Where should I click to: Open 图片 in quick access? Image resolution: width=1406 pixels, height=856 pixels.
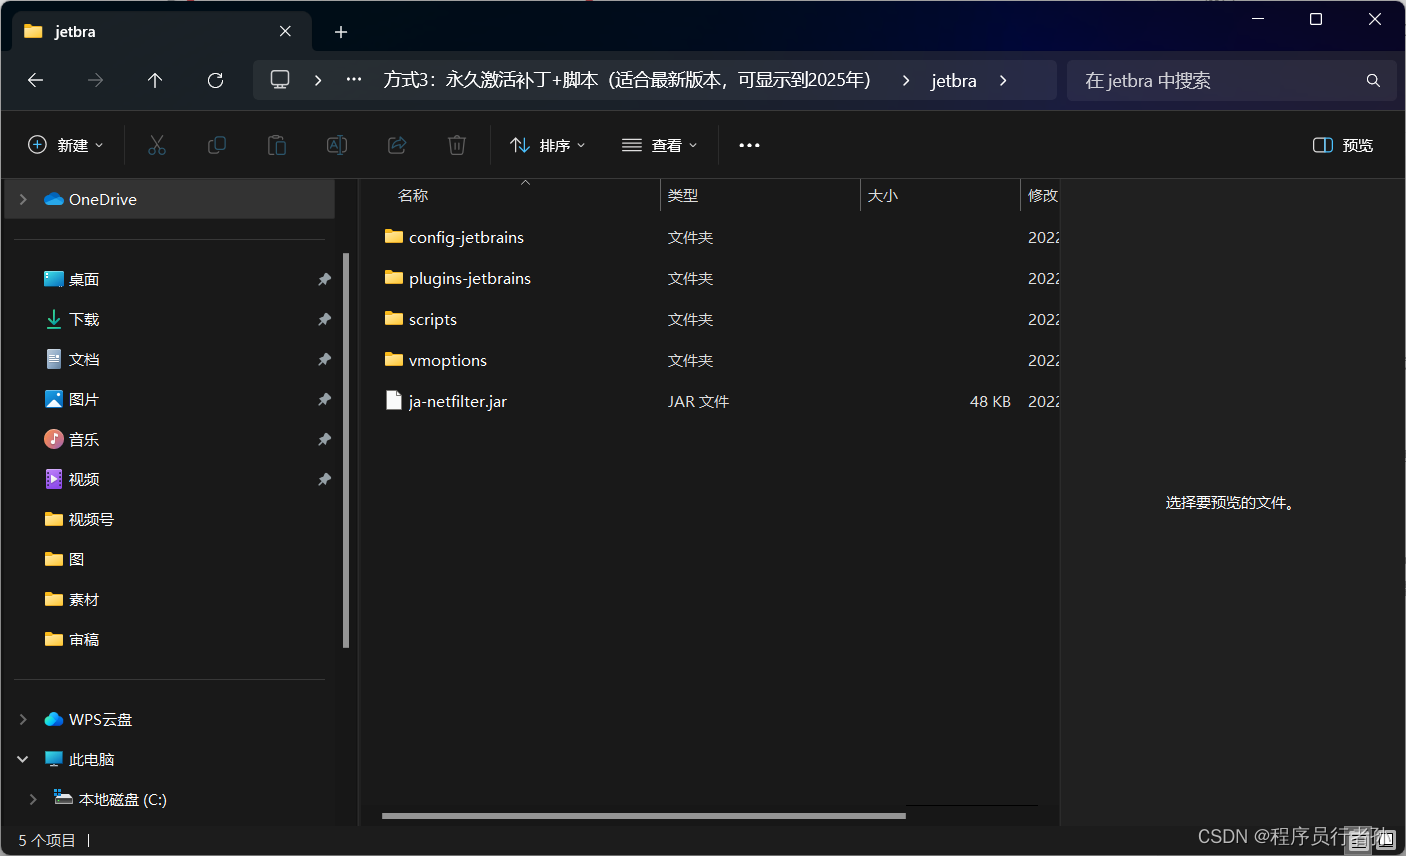(x=84, y=399)
